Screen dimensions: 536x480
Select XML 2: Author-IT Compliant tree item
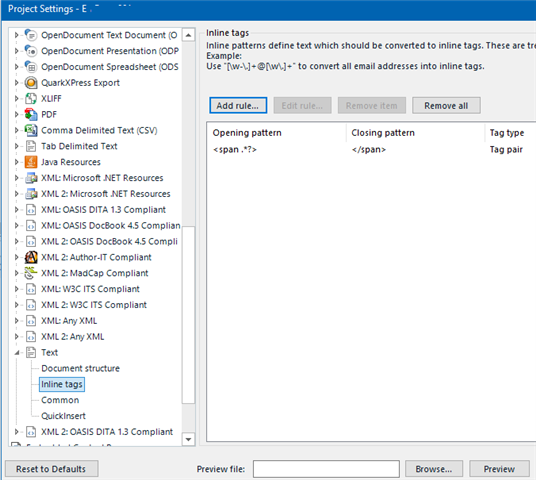tap(96, 257)
